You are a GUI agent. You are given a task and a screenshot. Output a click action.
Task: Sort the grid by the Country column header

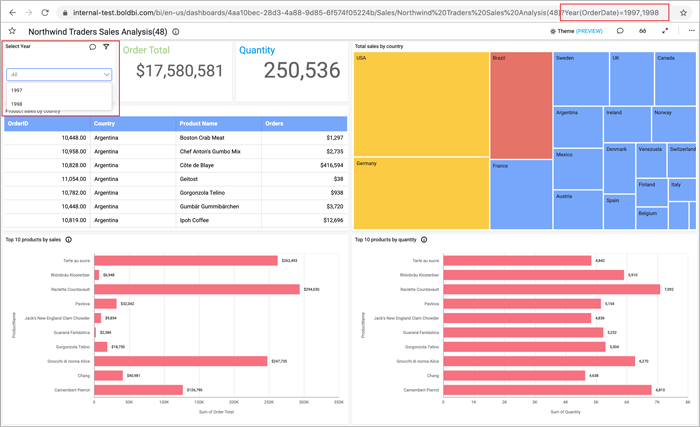pos(105,124)
